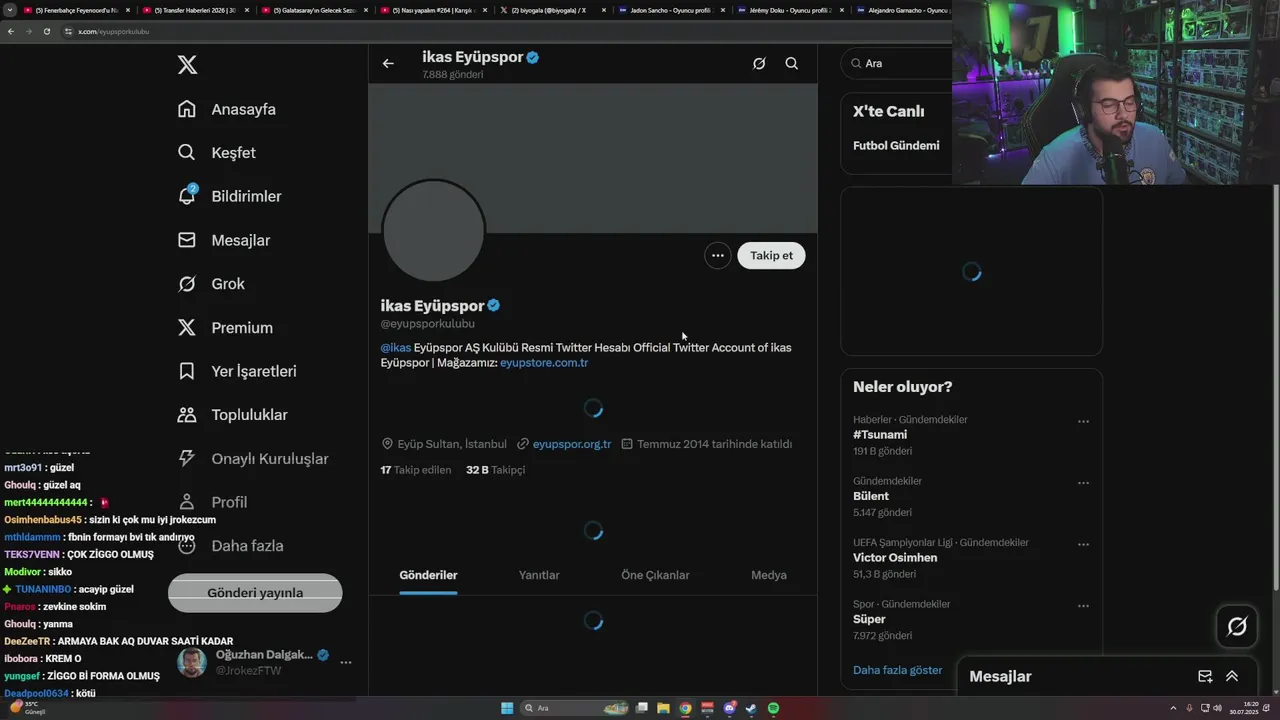The height and width of the screenshot is (720, 1280).
Task: Open Mesajlar from the sidebar
Action: click(224, 240)
